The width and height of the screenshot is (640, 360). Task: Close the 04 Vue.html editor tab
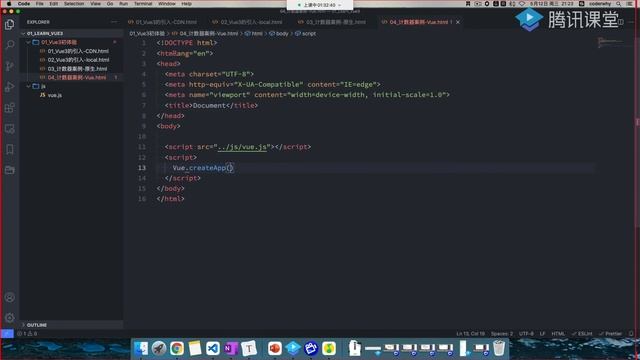tap(458, 22)
